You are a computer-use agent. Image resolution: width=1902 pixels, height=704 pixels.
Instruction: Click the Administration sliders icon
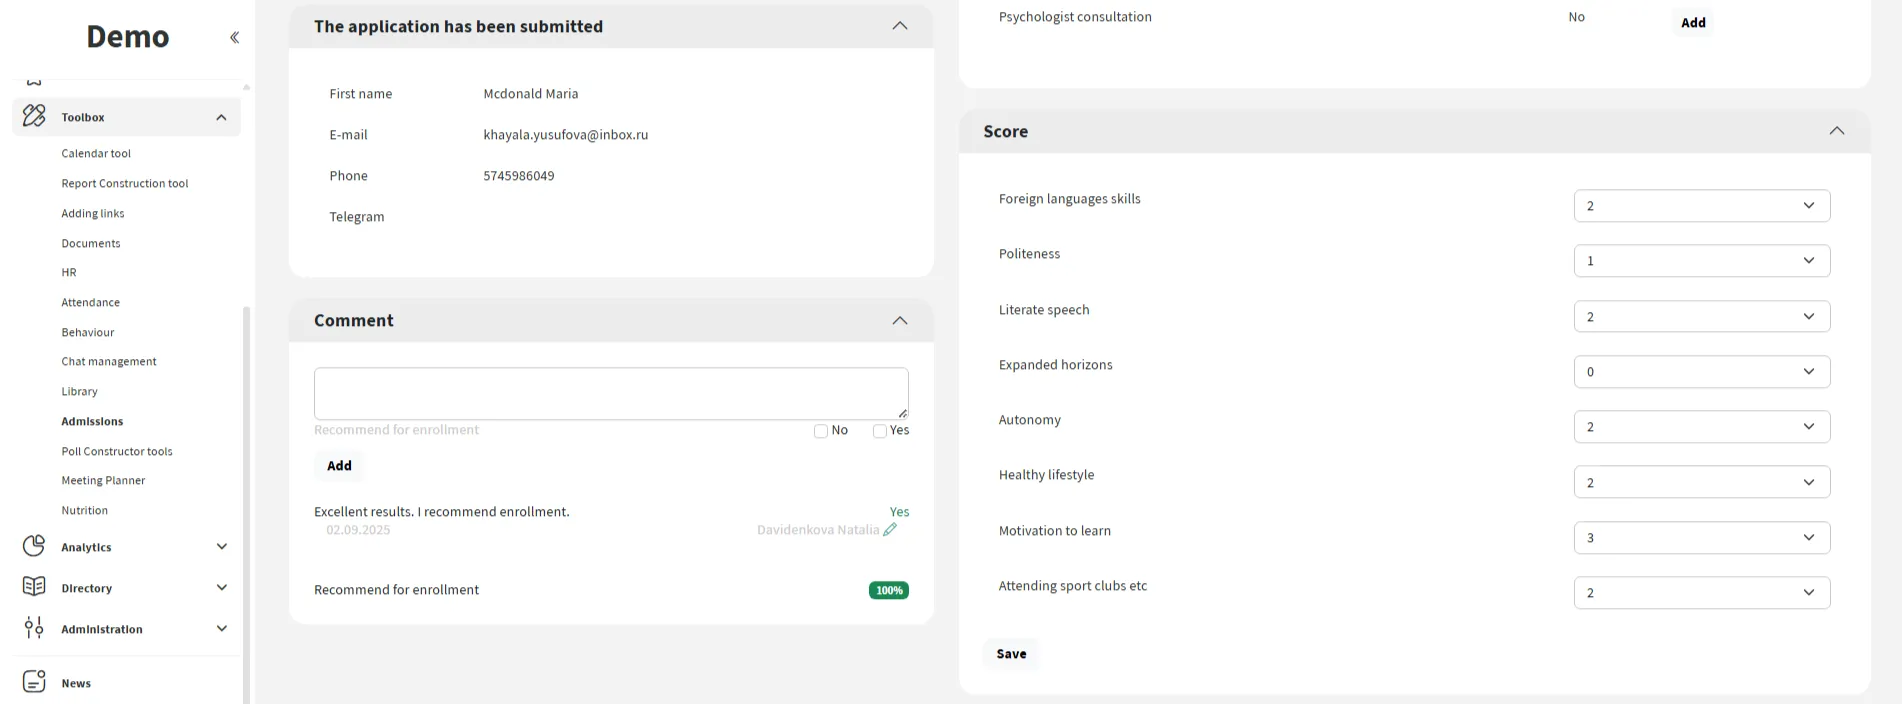tap(34, 628)
